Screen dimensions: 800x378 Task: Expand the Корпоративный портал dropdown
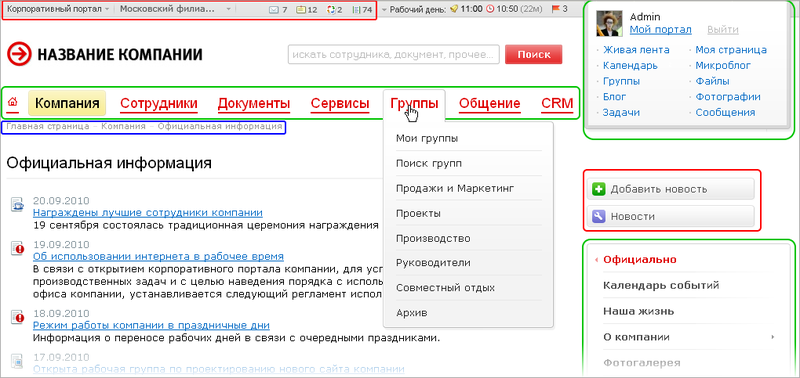[x=107, y=9]
